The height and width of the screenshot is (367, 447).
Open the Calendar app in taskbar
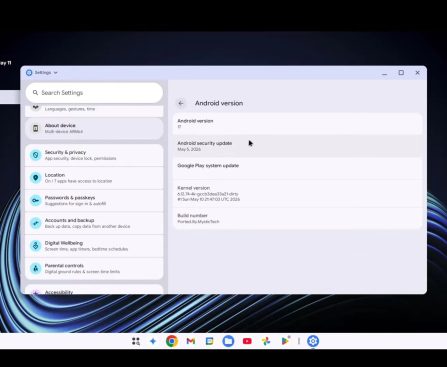click(x=209, y=341)
